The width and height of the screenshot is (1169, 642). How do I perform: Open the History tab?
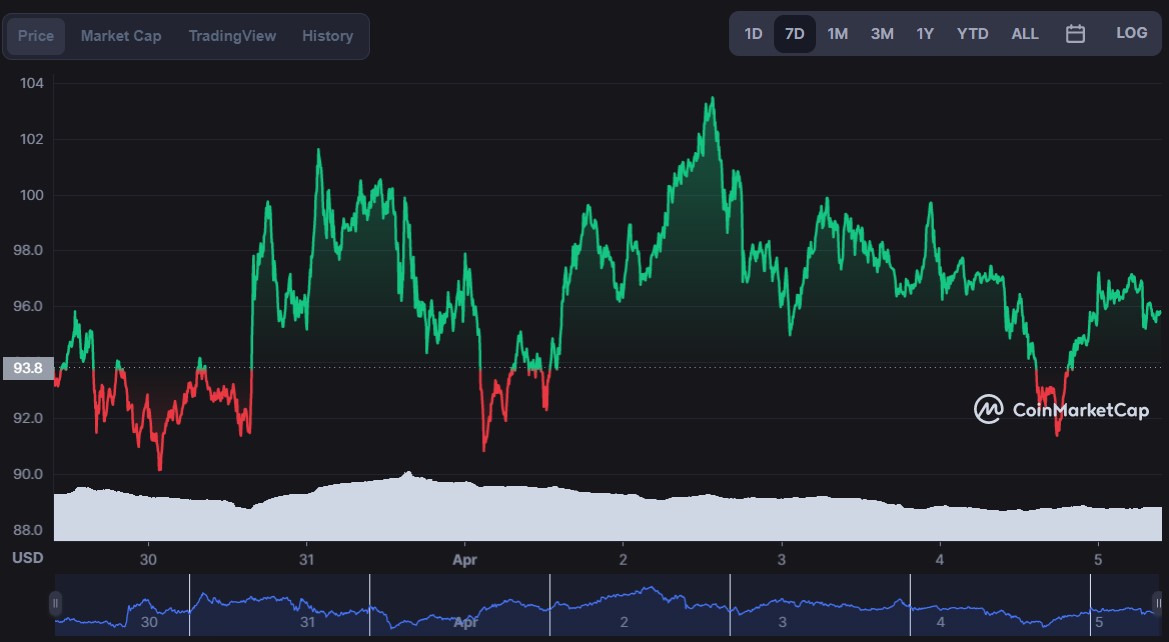(327, 36)
